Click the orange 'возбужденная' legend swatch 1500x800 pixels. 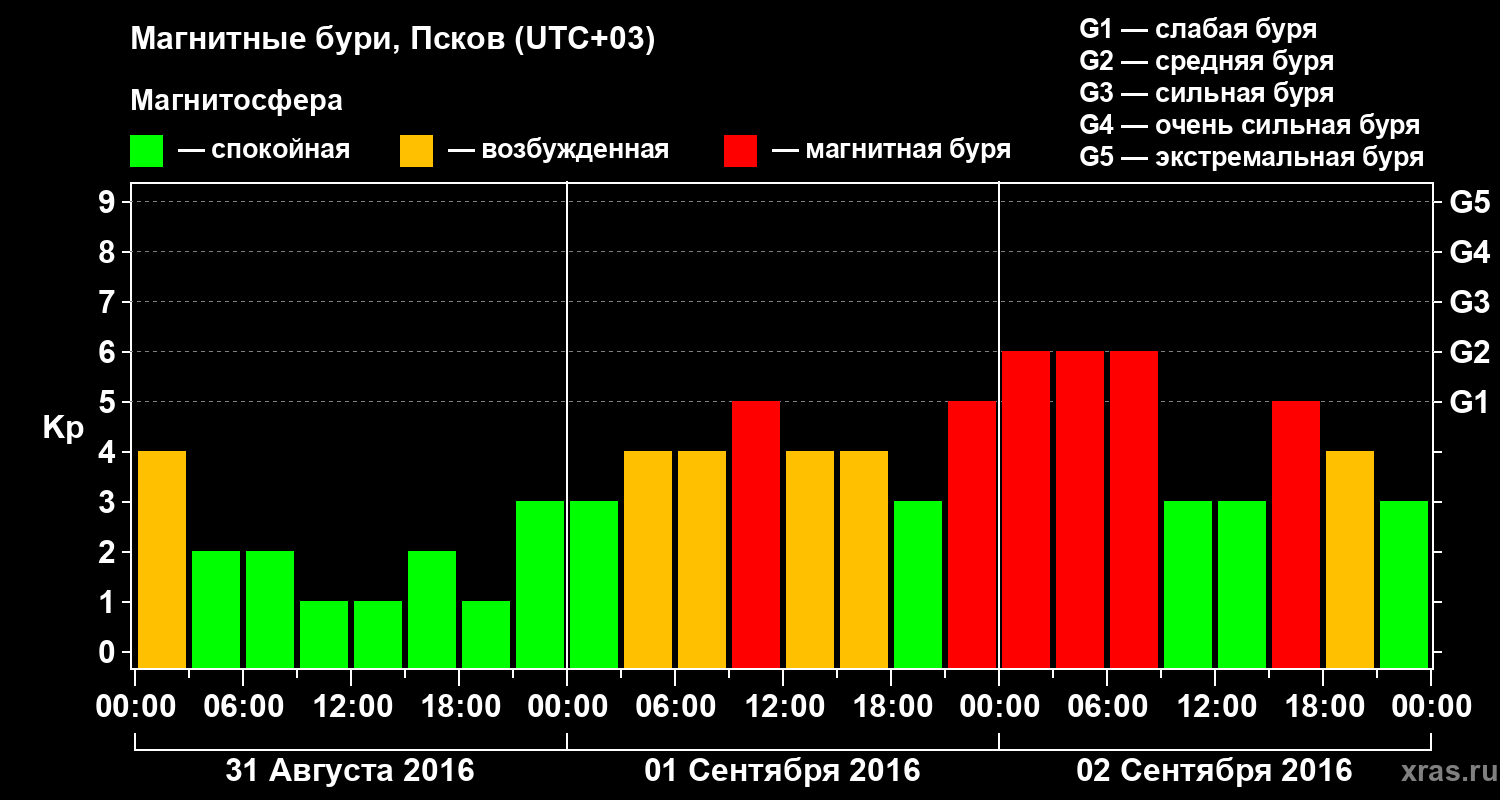[416, 151]
